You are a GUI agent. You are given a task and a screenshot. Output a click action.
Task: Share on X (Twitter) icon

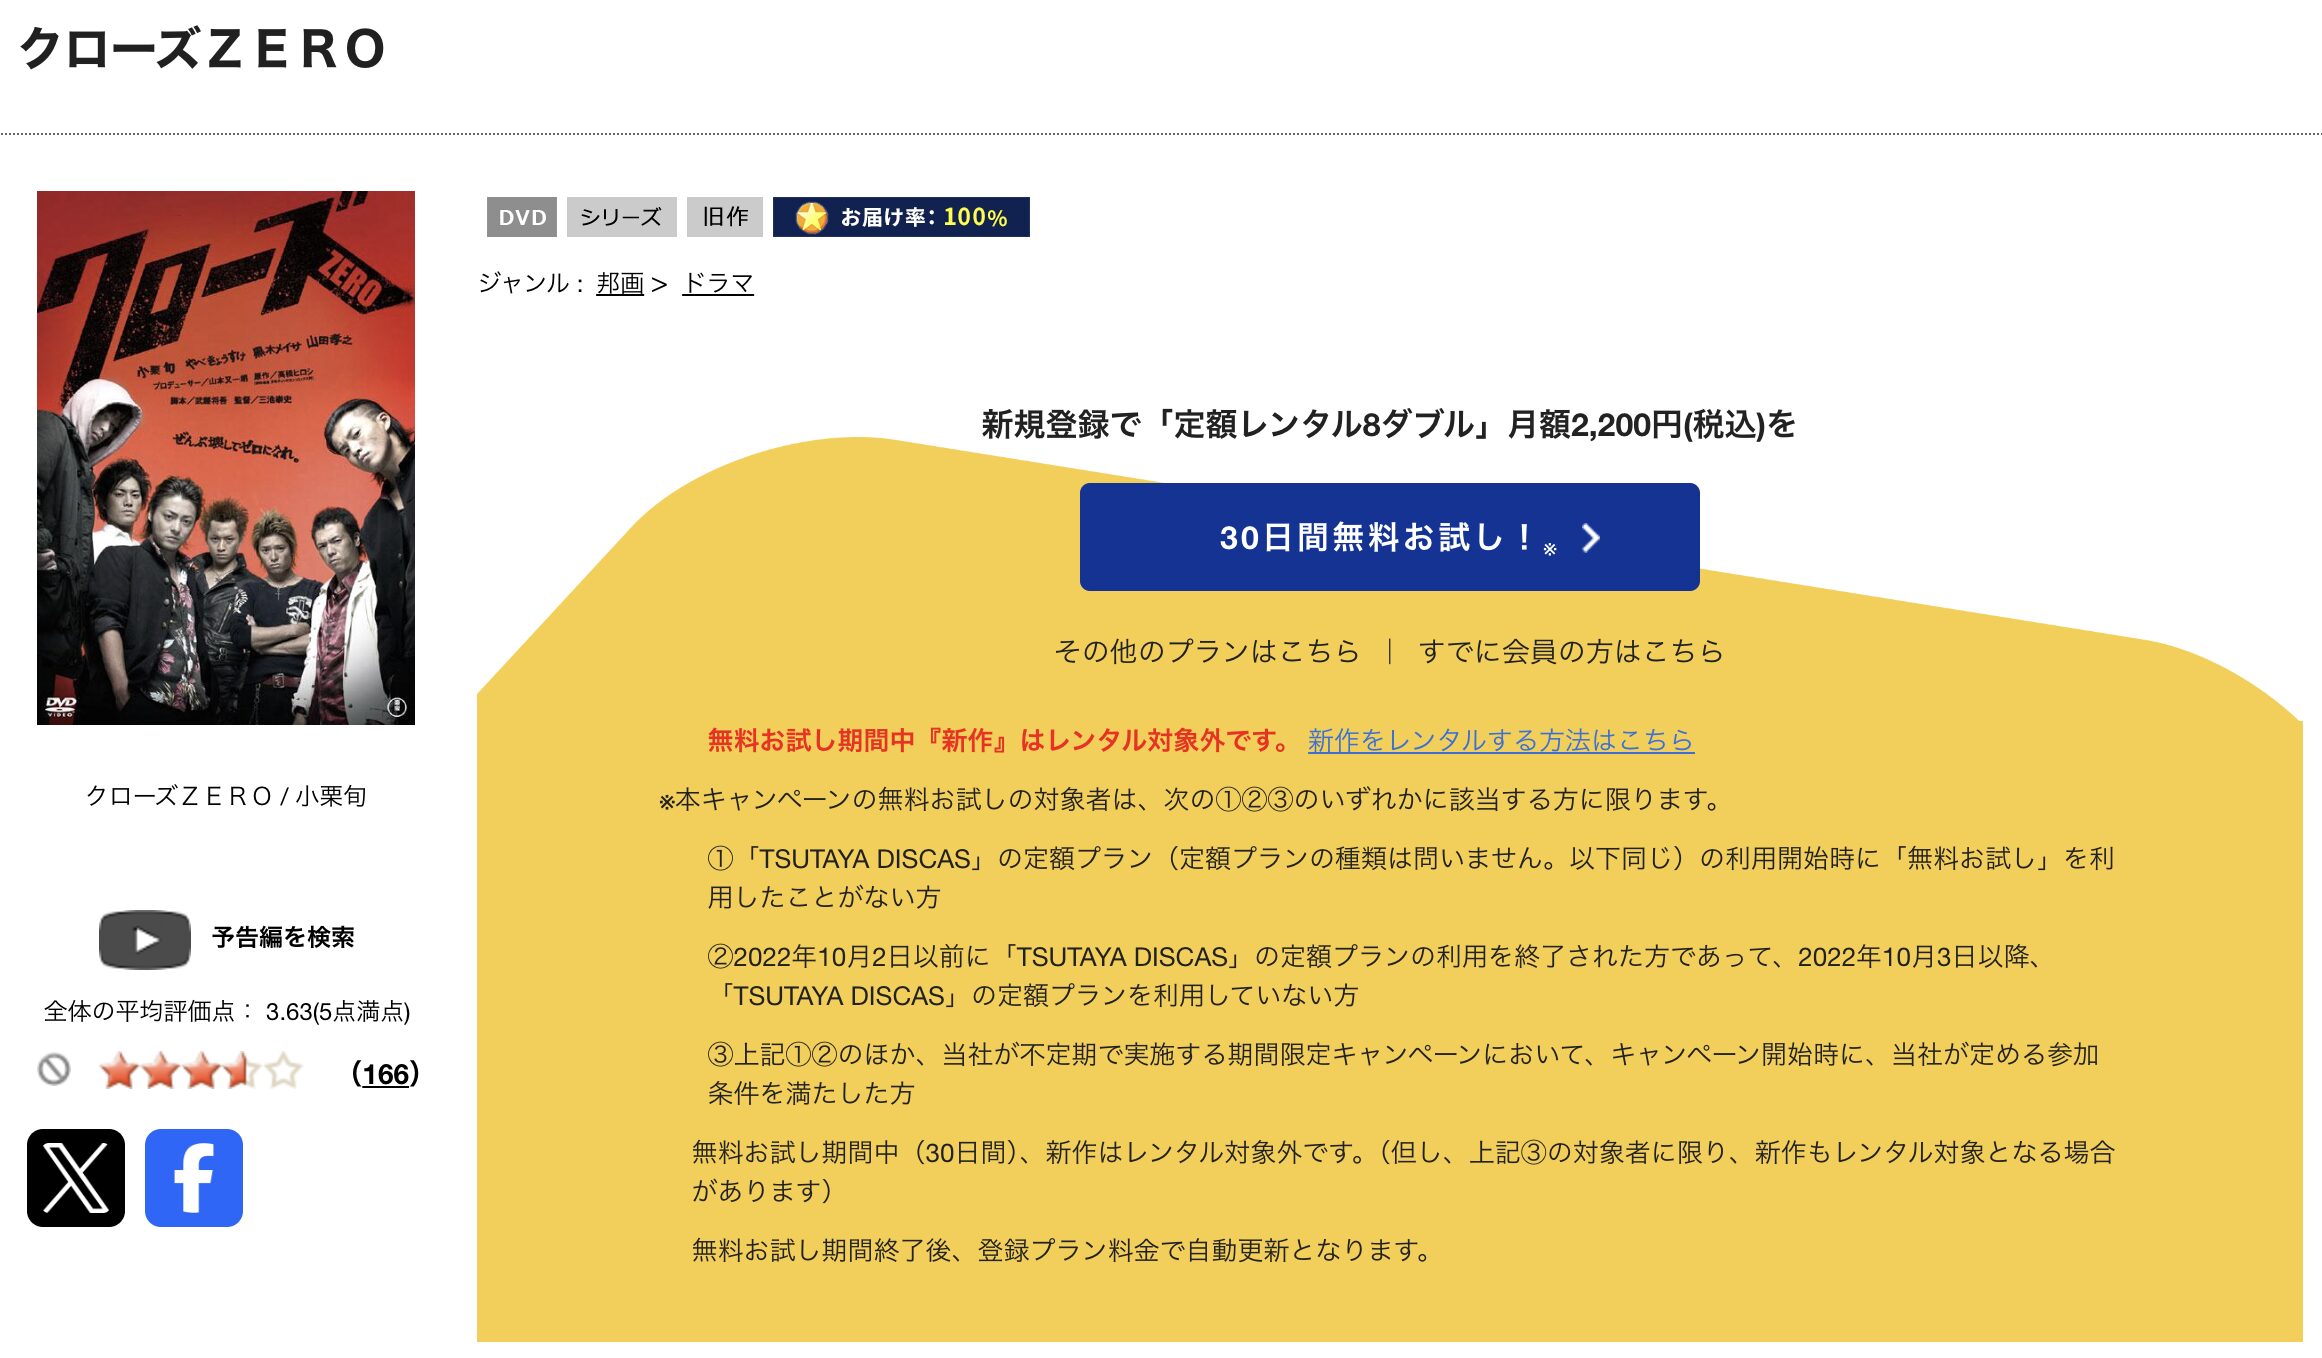click(x=76, y=1177)
